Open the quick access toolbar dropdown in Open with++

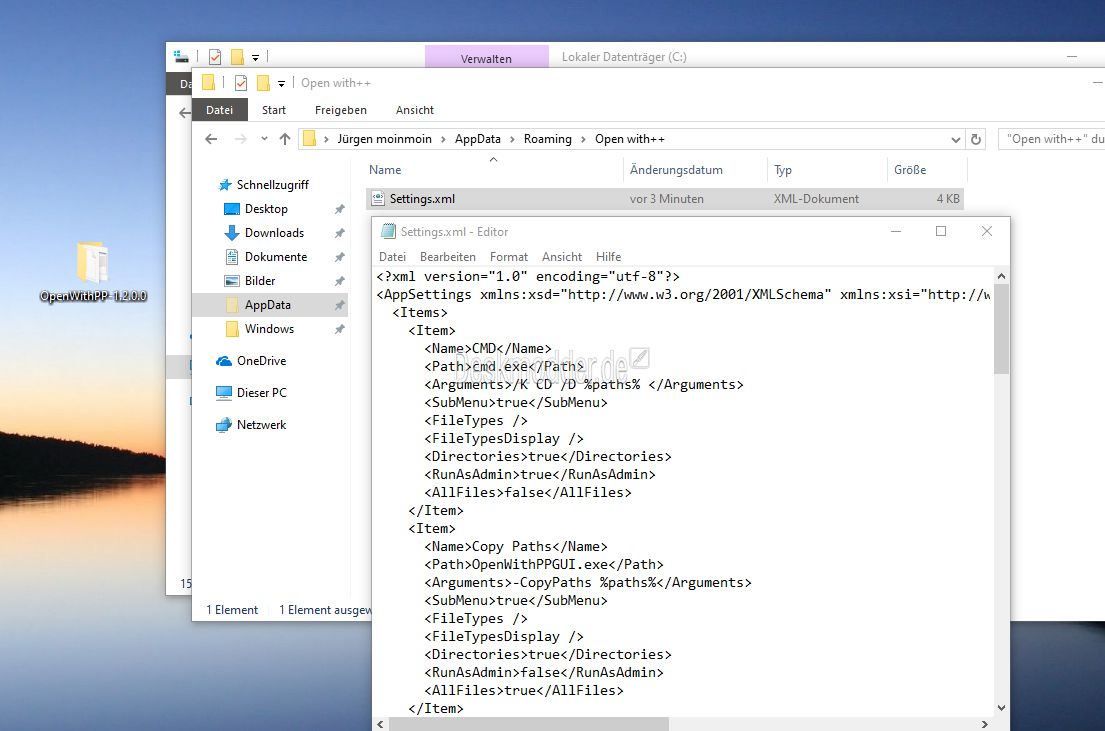tap(281, 83)
